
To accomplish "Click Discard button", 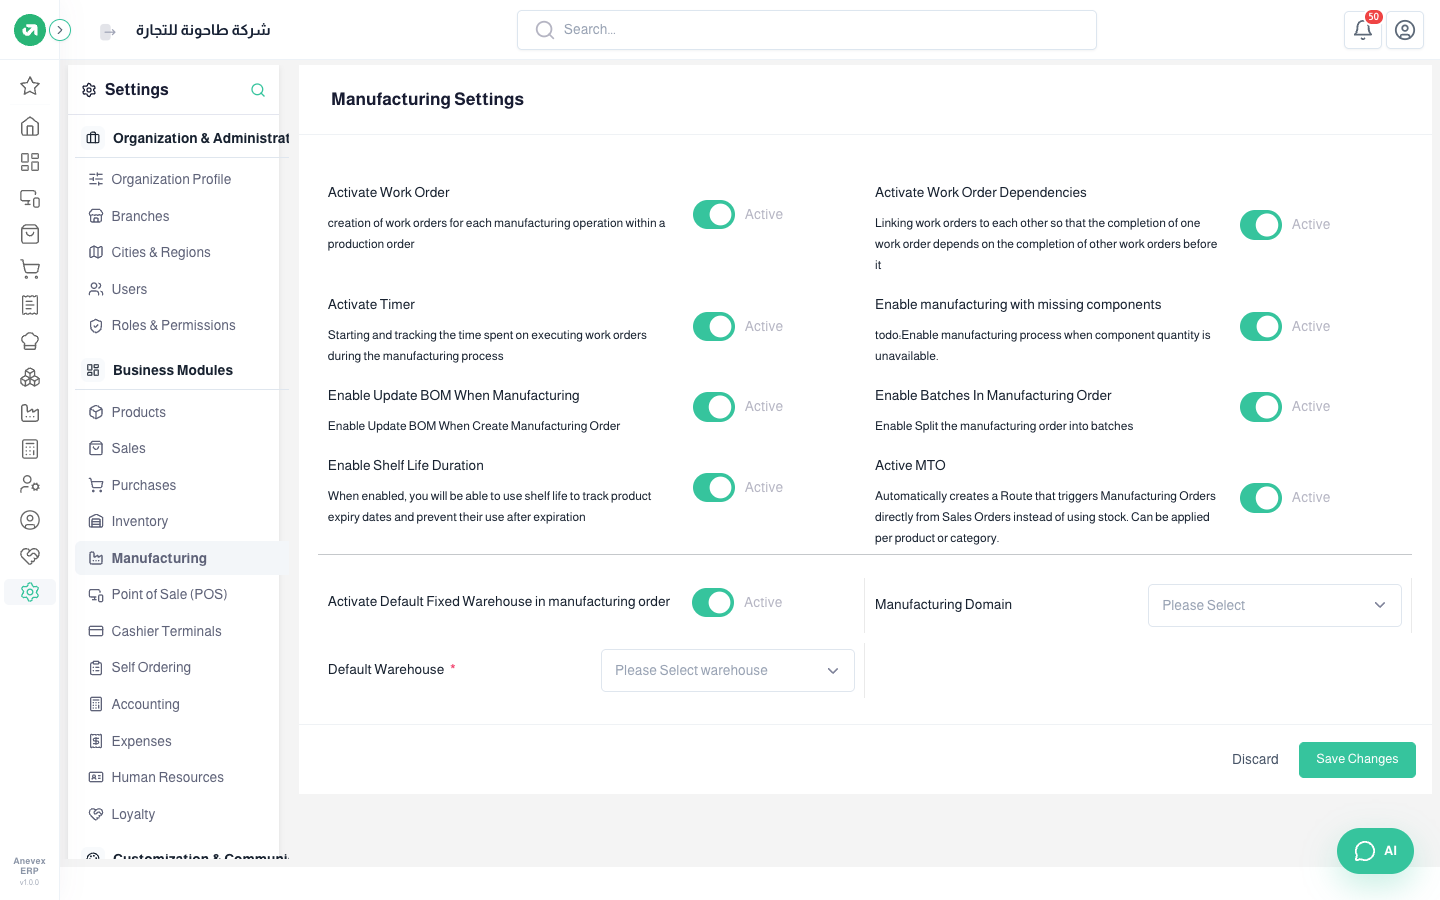I will [x=1255, y=760].
